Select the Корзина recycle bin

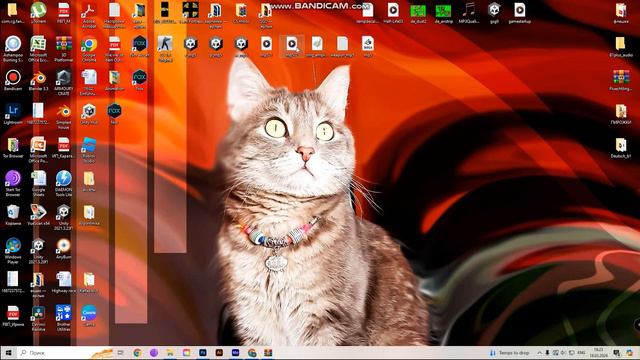13,215
